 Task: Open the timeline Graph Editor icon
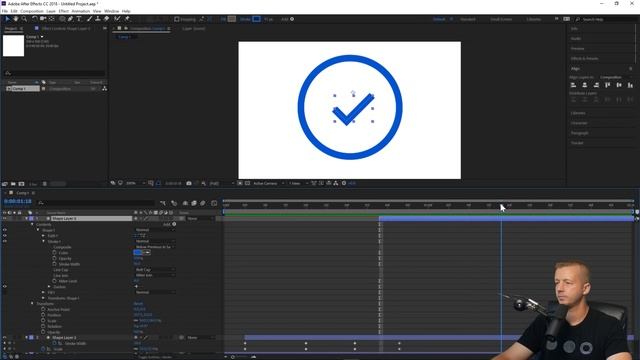click(x=214, y=203)
